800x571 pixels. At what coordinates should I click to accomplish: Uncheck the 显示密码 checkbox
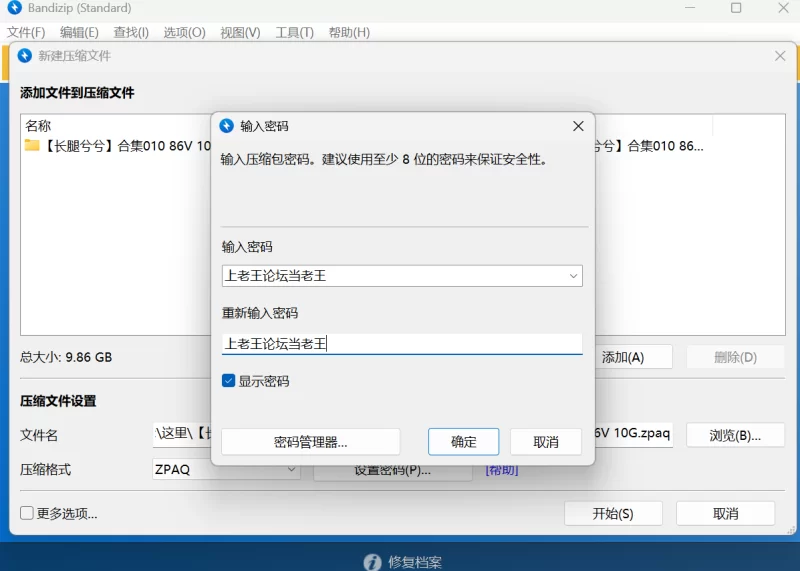(229, 381)
